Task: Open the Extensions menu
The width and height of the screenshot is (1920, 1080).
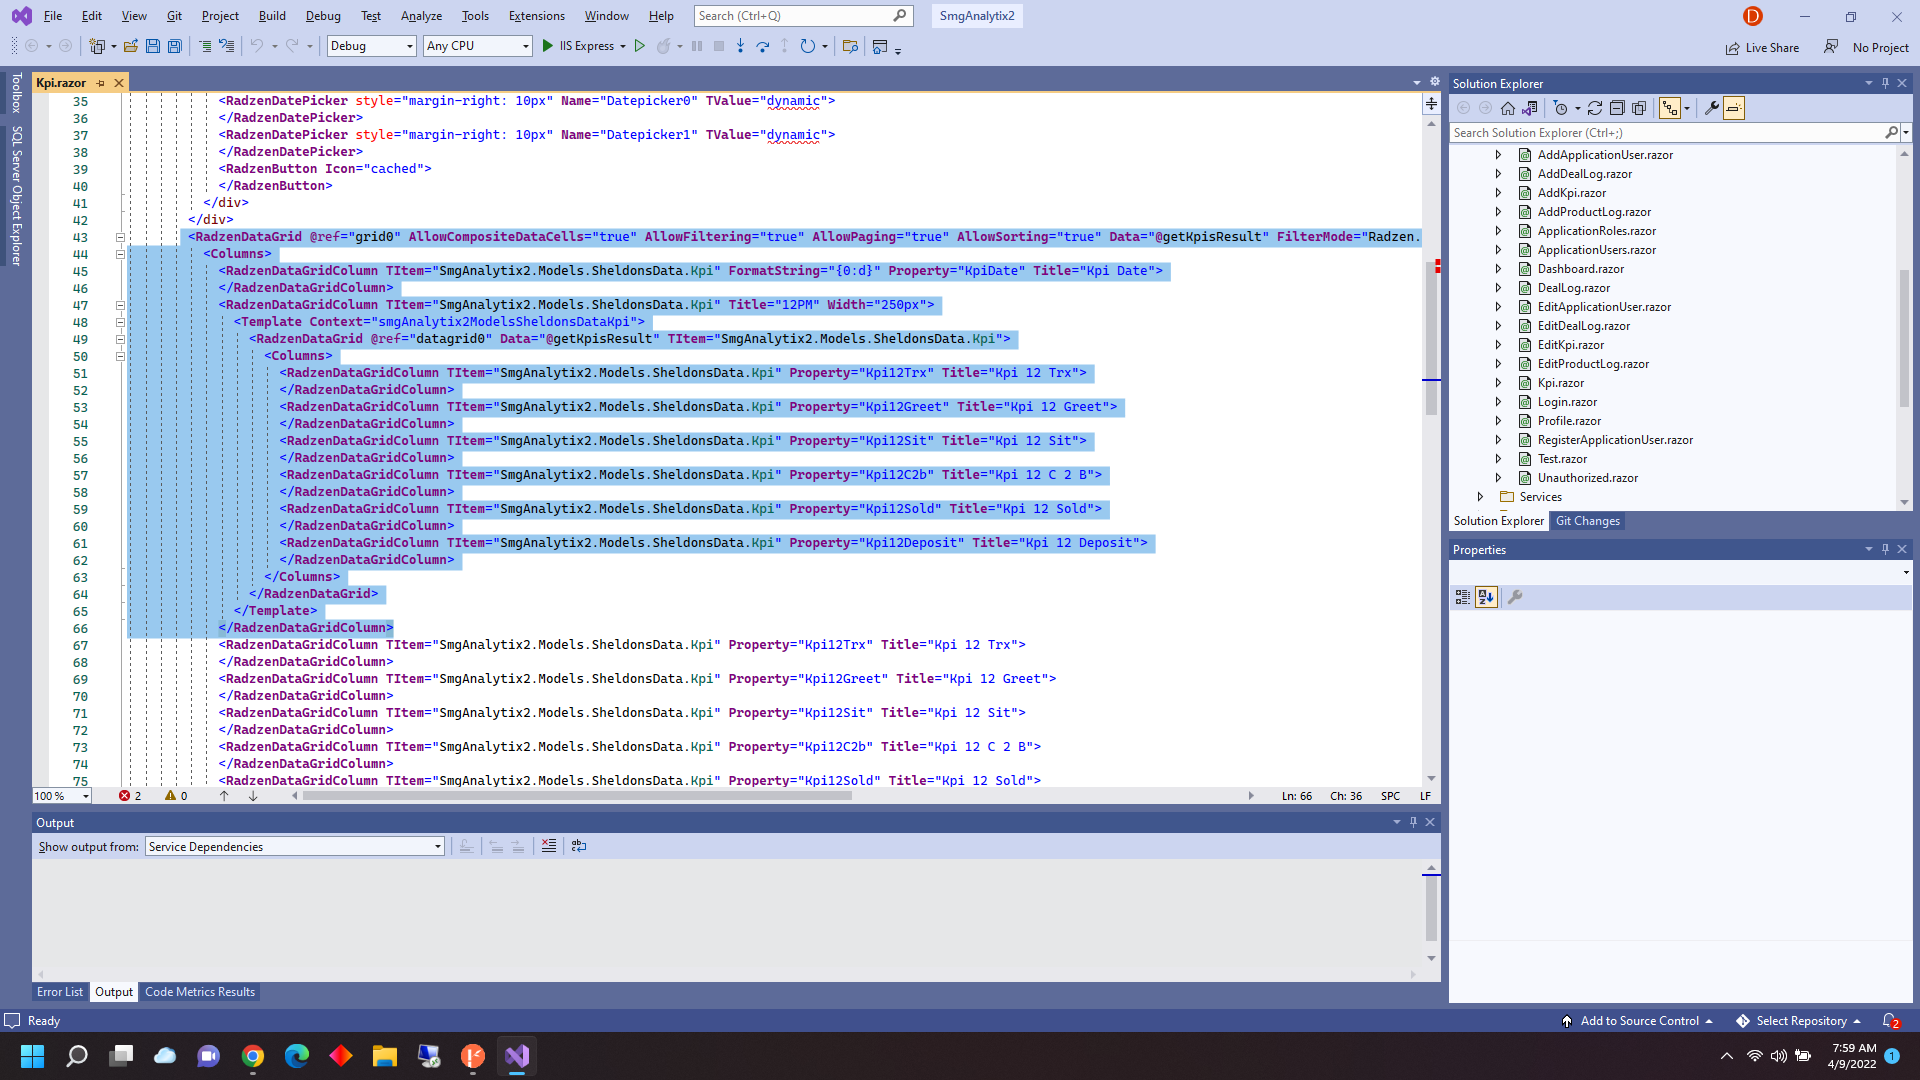Action: pos(537,16)
